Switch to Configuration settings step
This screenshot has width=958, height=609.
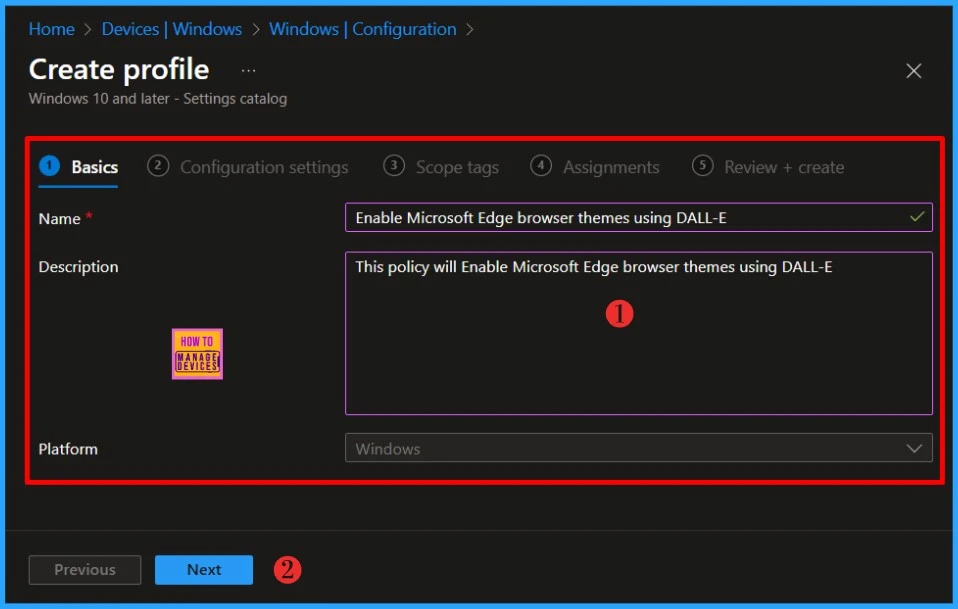(x=247, y=167)
